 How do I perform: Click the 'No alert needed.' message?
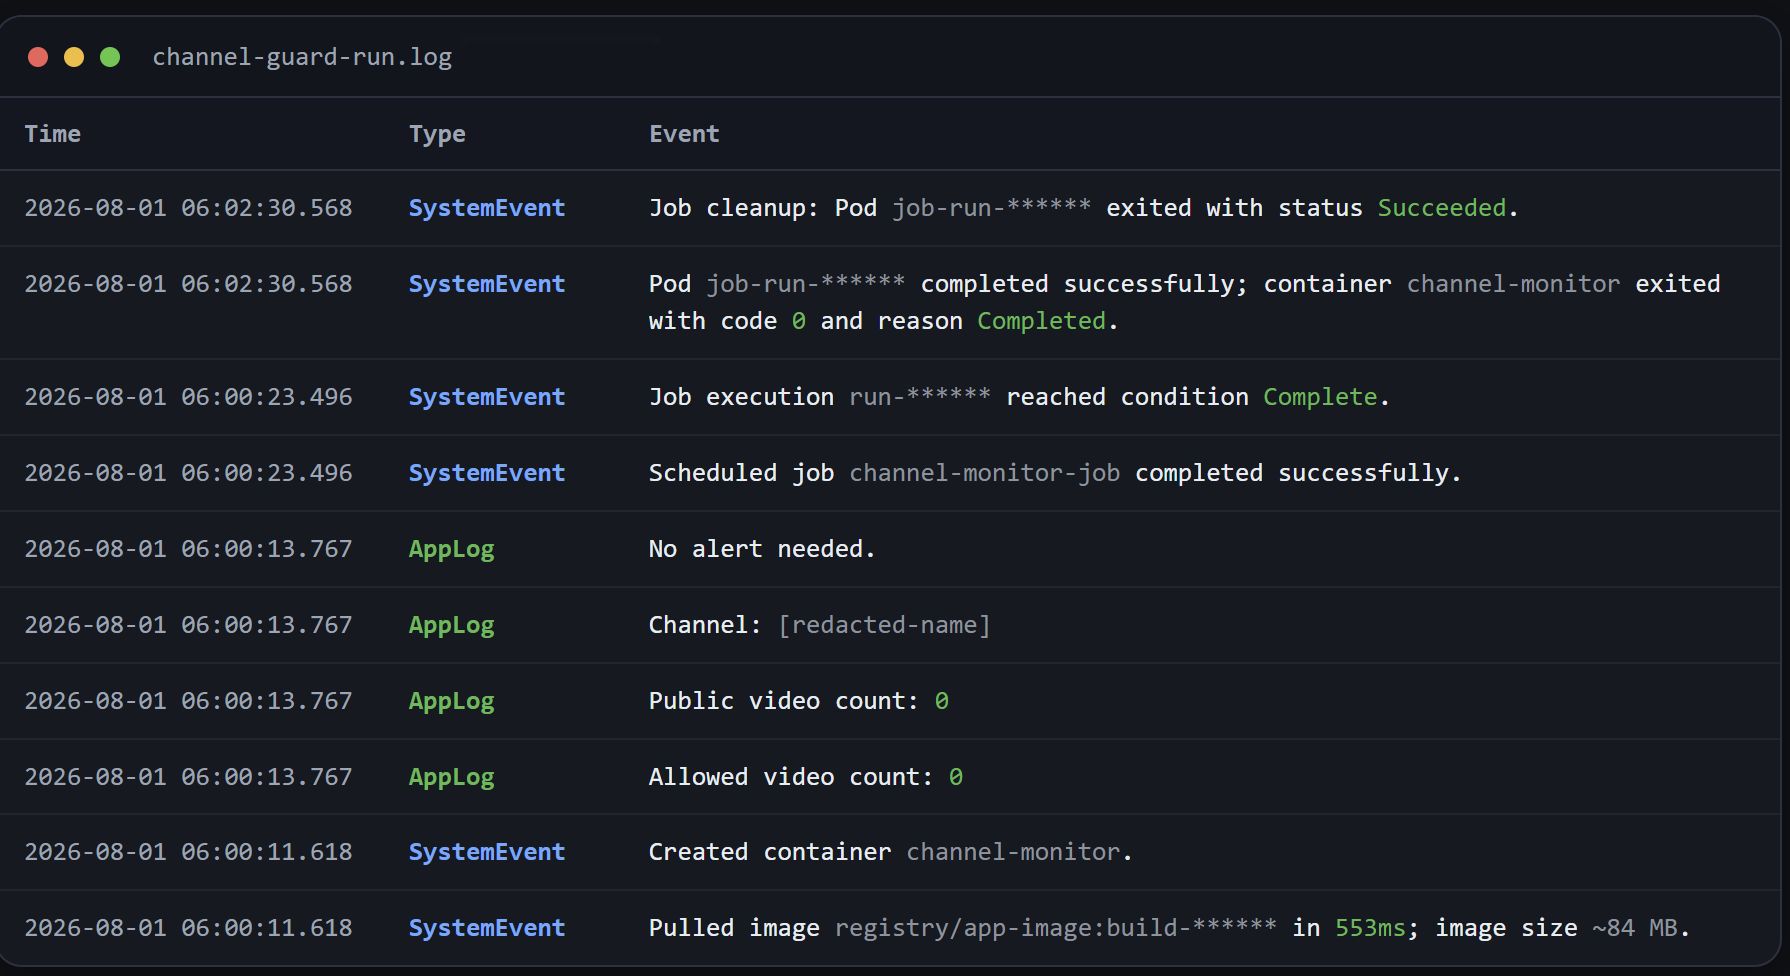tap(762, 549)
